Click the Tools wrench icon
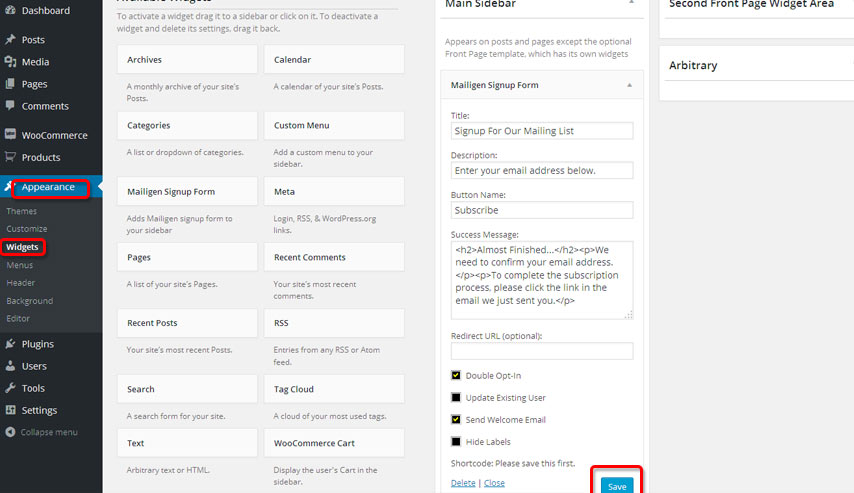Screen dimensions: 854x493 10,388
